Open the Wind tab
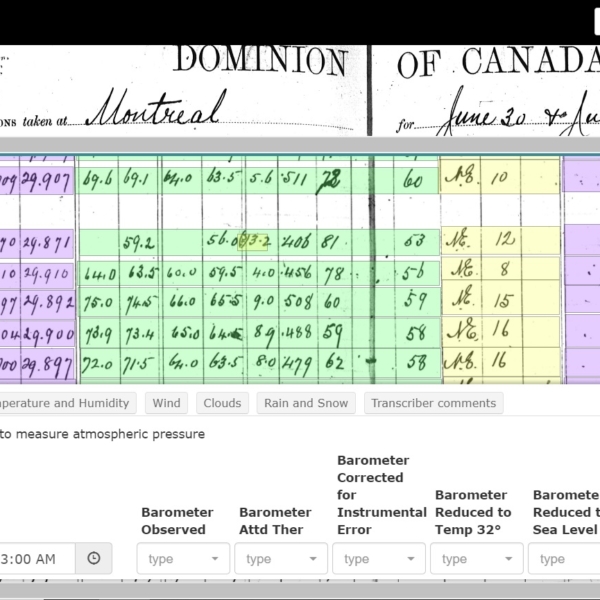Image resolution: width=600 pixels, height=600 pixels. point(167,403)
